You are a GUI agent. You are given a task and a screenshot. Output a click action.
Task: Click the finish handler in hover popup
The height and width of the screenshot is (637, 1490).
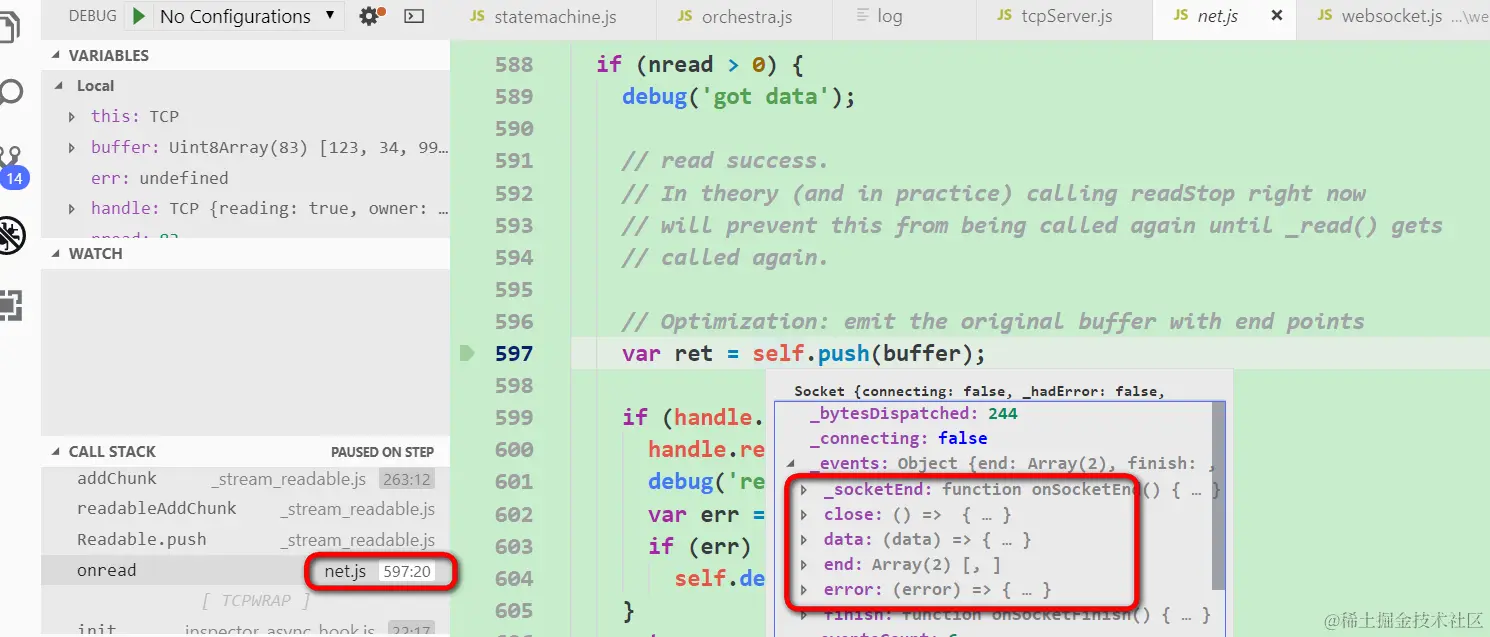[x=1015, y=614]
